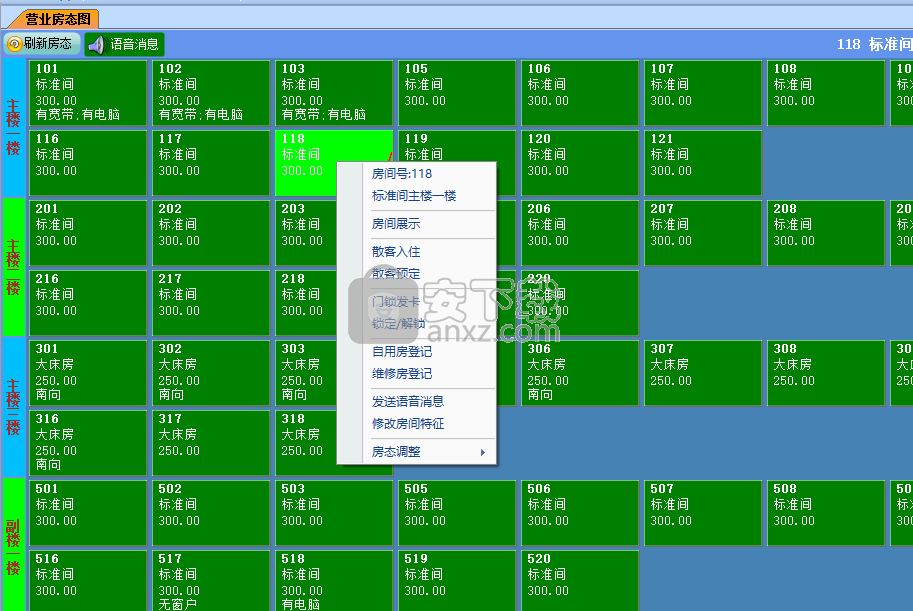Image resolution: width=913 pixels, height=611 pixels.
Task: Switch to the 营业房态图 tab
Action: coord(57,19)
